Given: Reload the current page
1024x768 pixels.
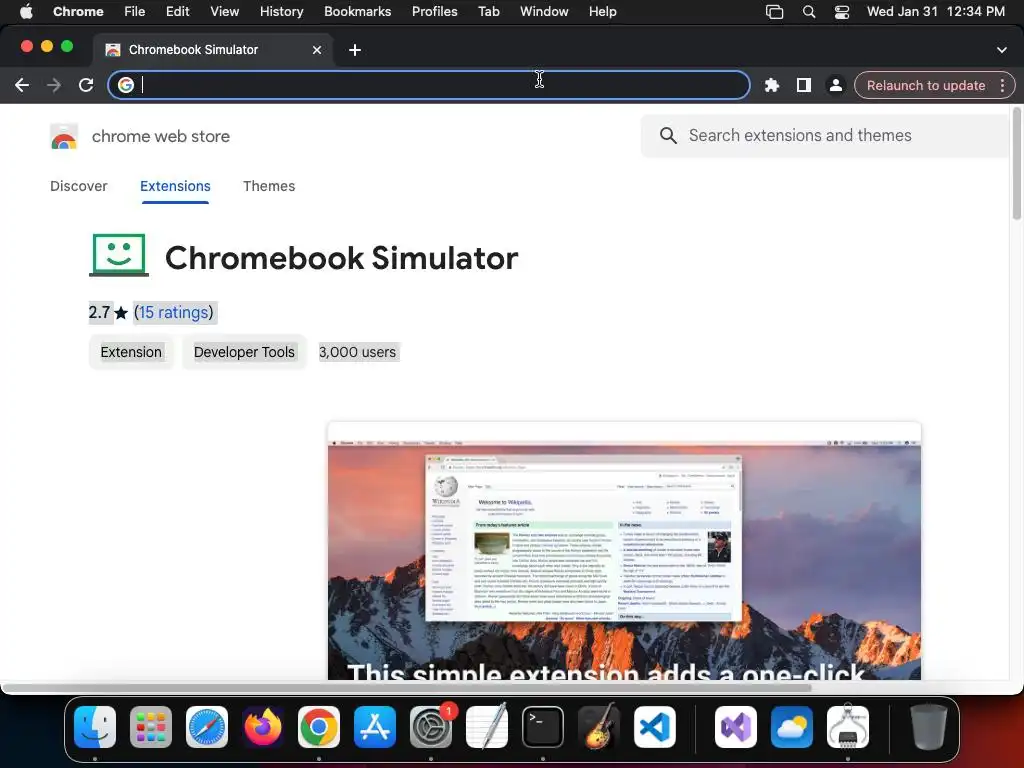Looking at the screenshot, I should (x=86, y=86).
